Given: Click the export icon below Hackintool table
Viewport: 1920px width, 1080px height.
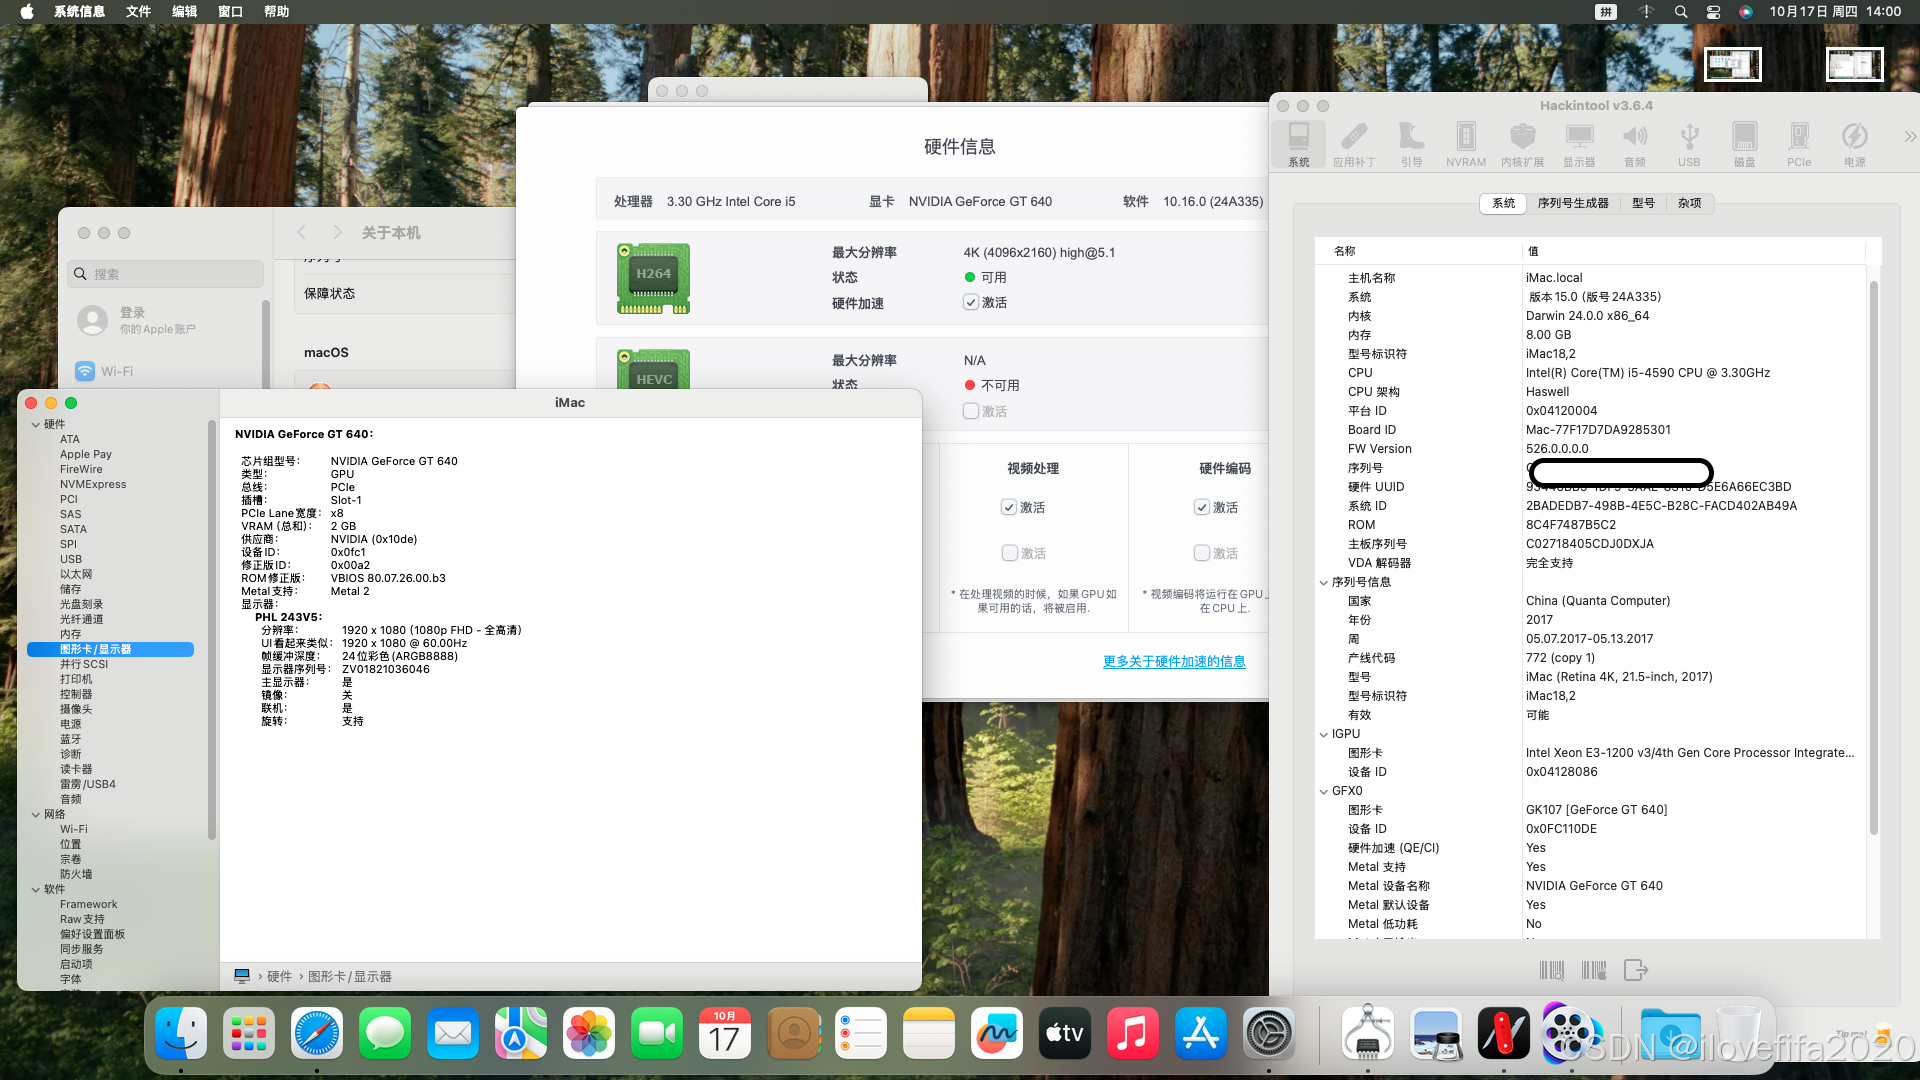Looking at the screenshot, I should [1635, 970].
